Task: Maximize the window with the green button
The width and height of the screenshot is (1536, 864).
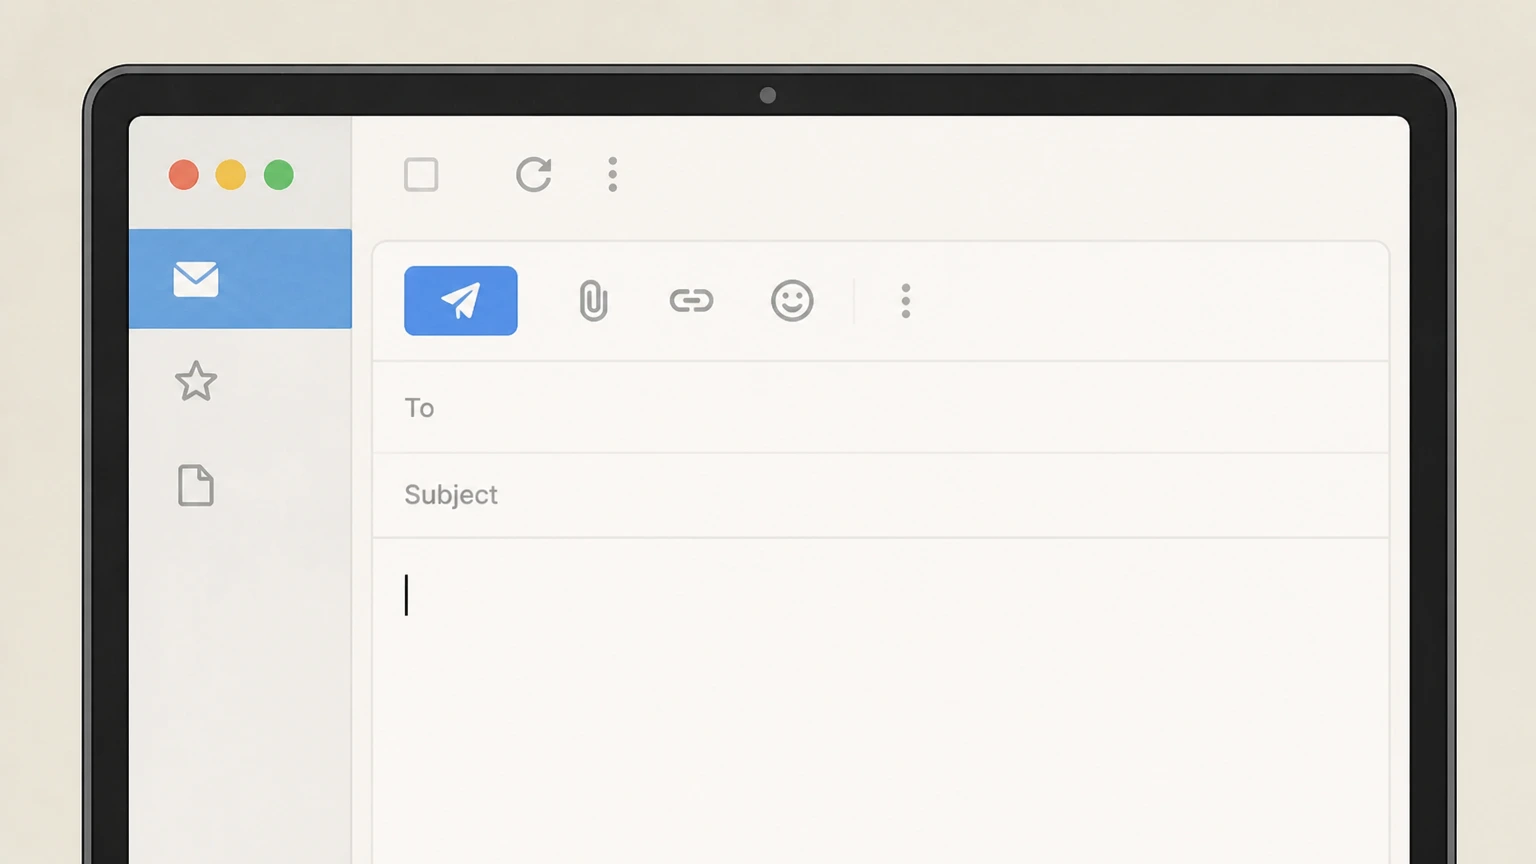Action: point(279,175)
